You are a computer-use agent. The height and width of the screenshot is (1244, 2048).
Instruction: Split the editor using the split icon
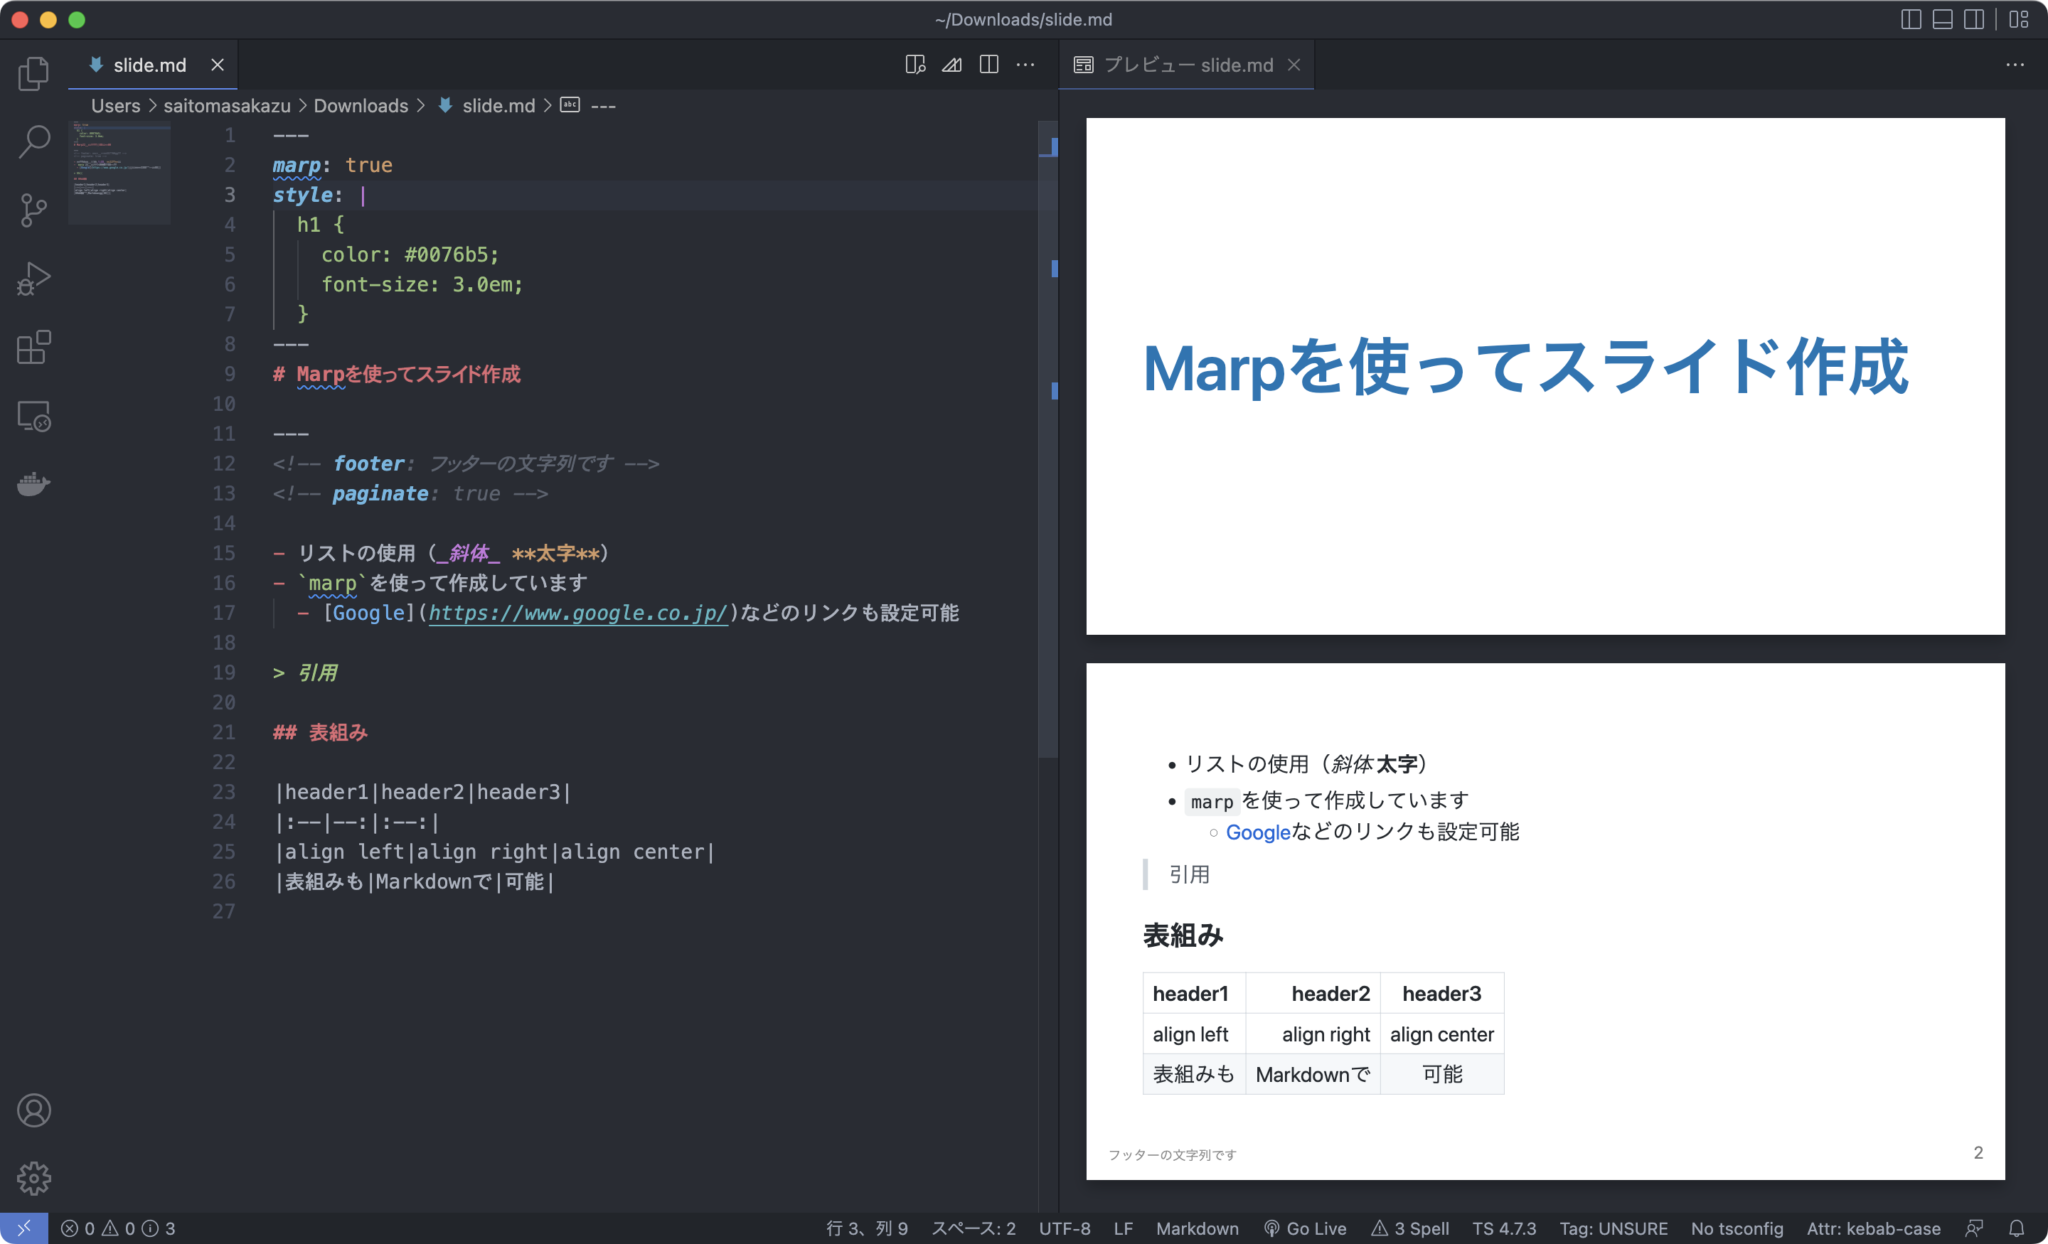tap(989, 64)
